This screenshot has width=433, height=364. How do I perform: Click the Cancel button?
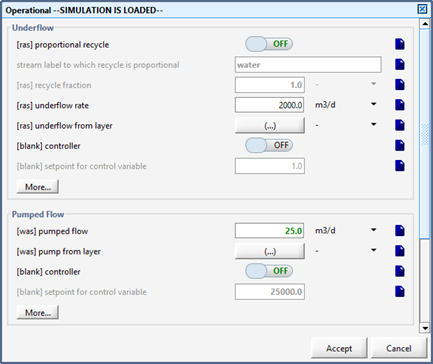coord(399,348)
